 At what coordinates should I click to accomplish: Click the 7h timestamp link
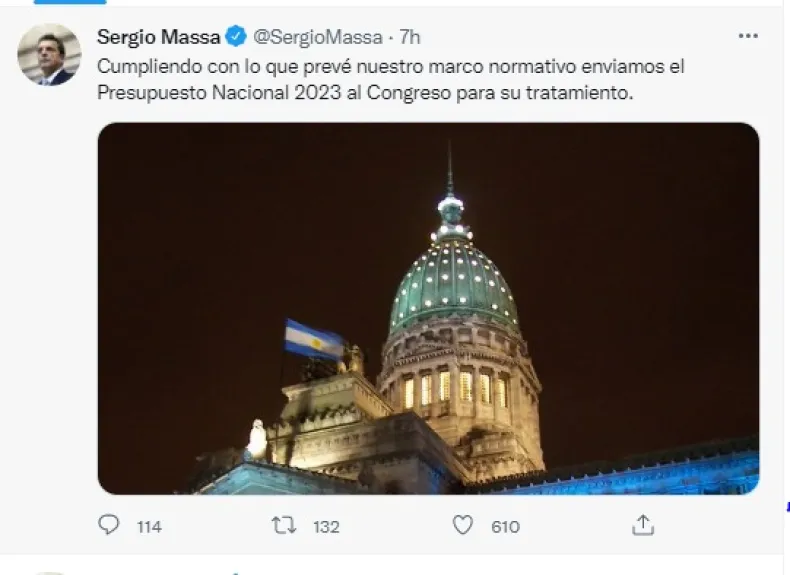tap(410, 37)
